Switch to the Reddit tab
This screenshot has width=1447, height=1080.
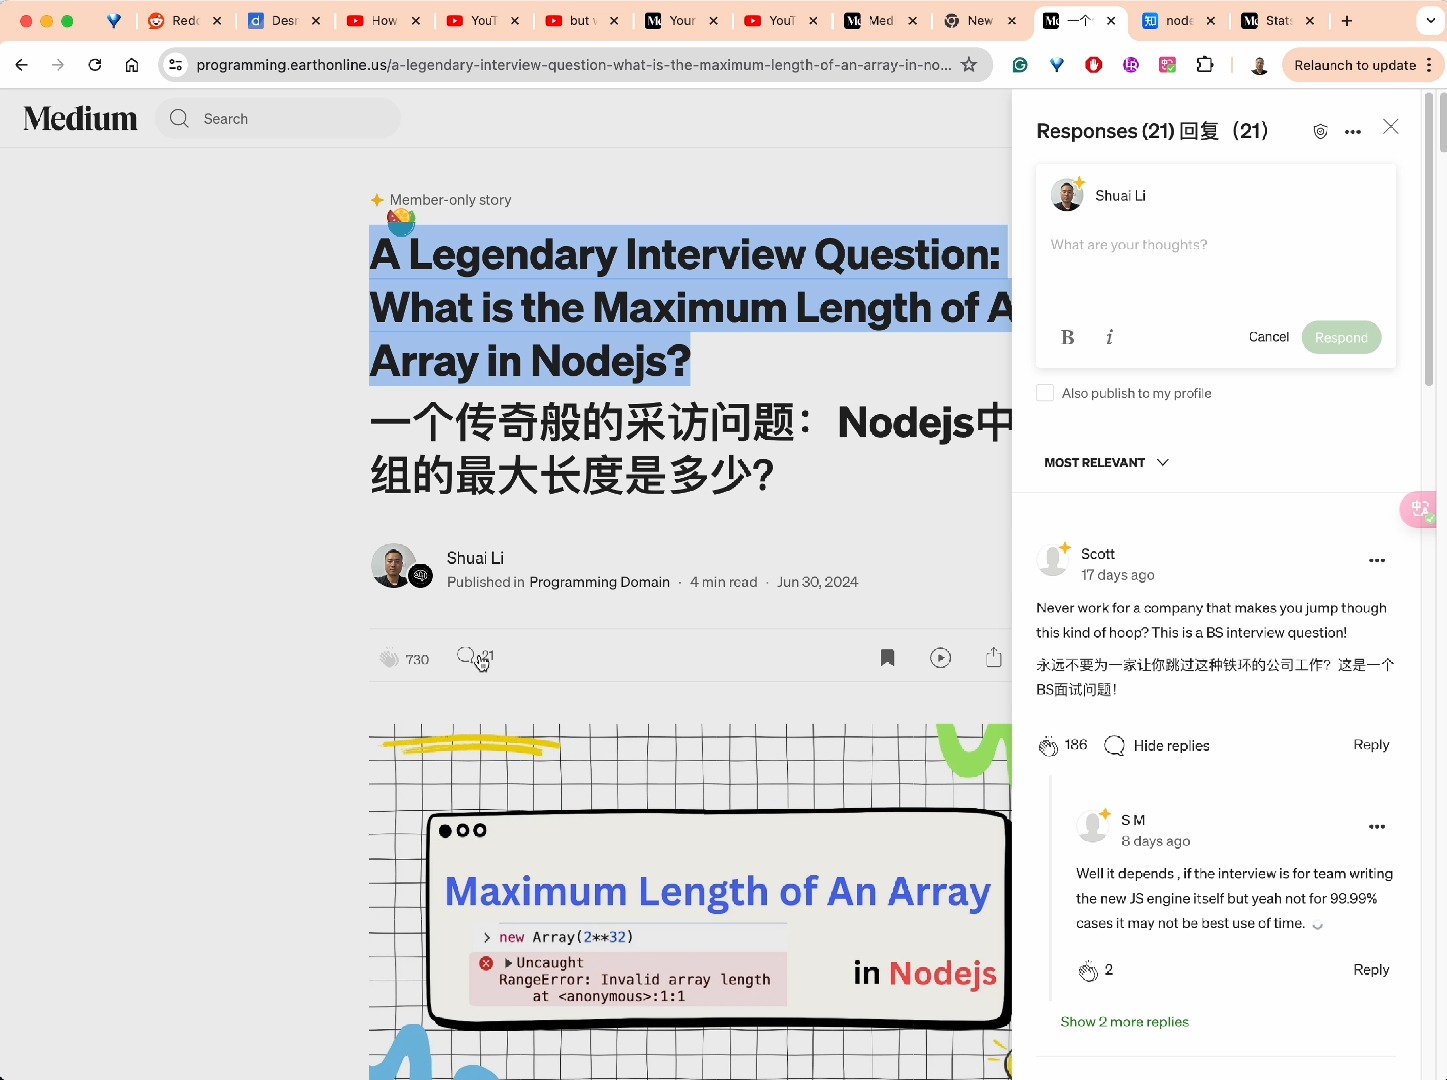click(185, 20)
